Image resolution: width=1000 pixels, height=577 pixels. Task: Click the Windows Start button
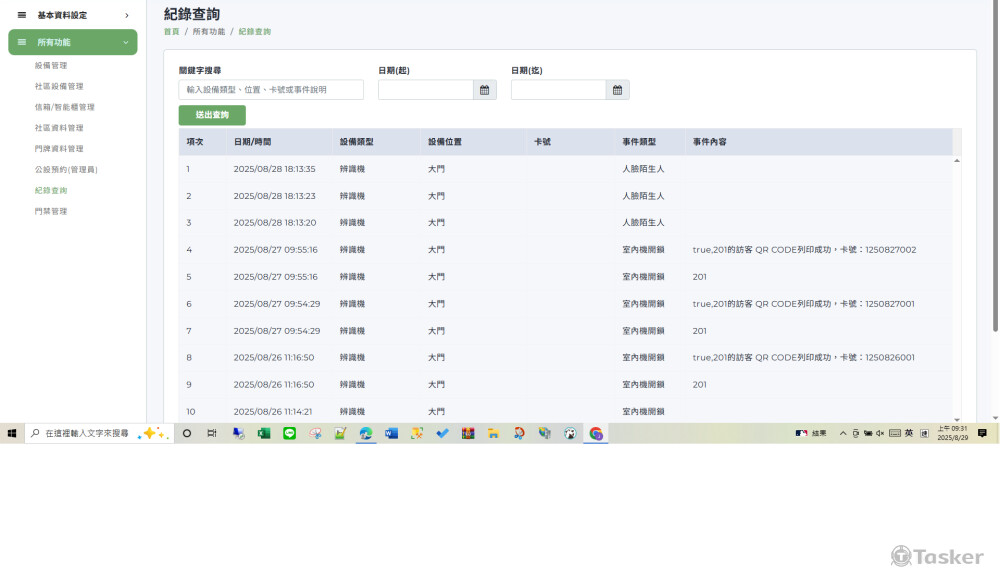(12, 433)
